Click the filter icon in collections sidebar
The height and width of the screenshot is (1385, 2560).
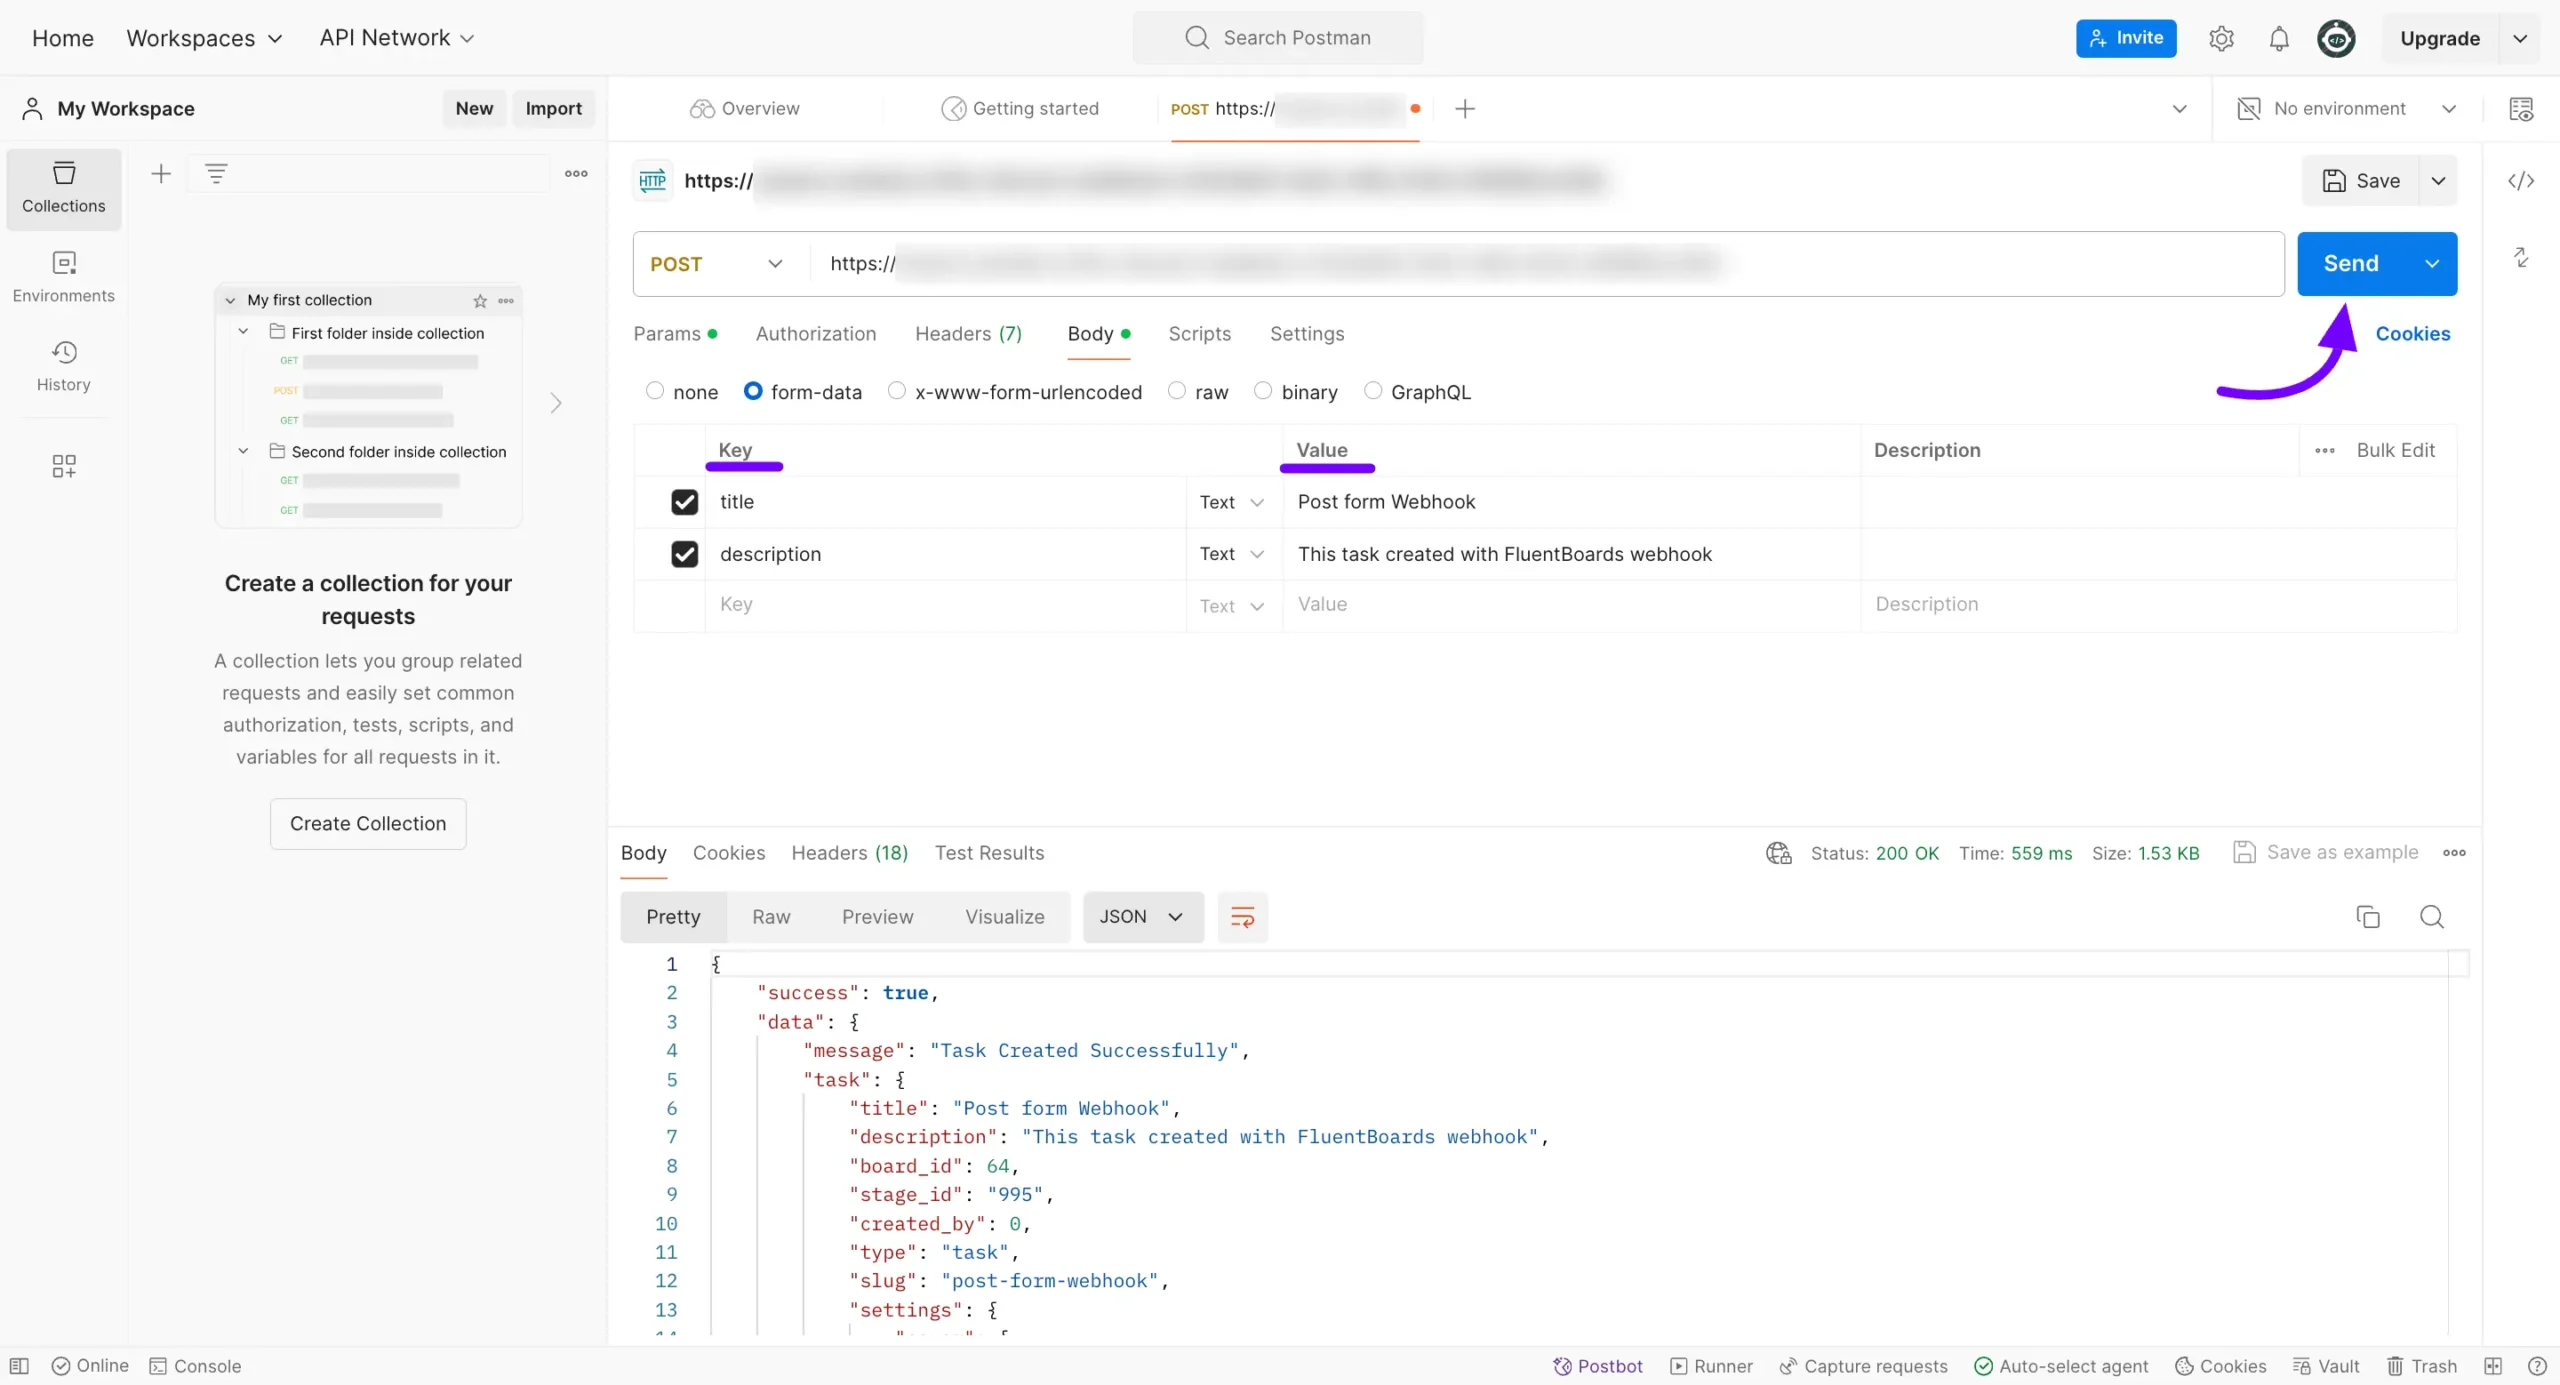216,174
